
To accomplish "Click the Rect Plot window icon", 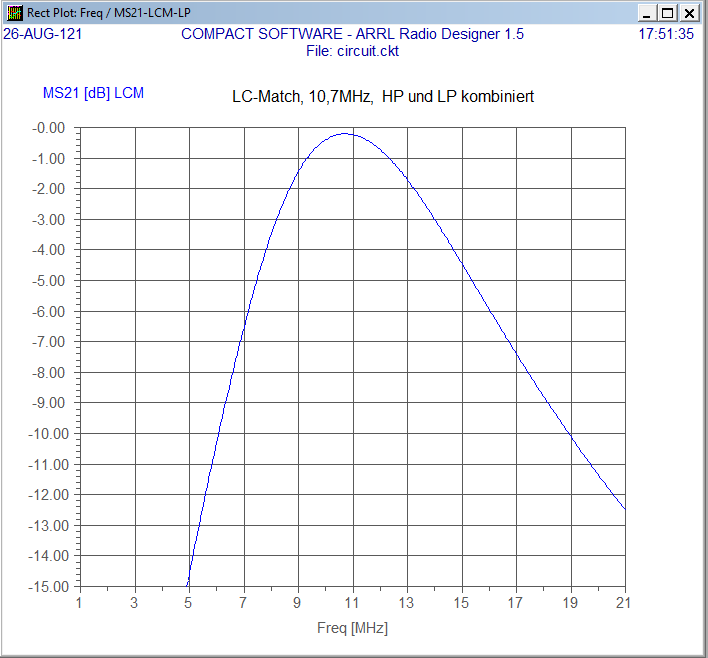I will point(14,13).
